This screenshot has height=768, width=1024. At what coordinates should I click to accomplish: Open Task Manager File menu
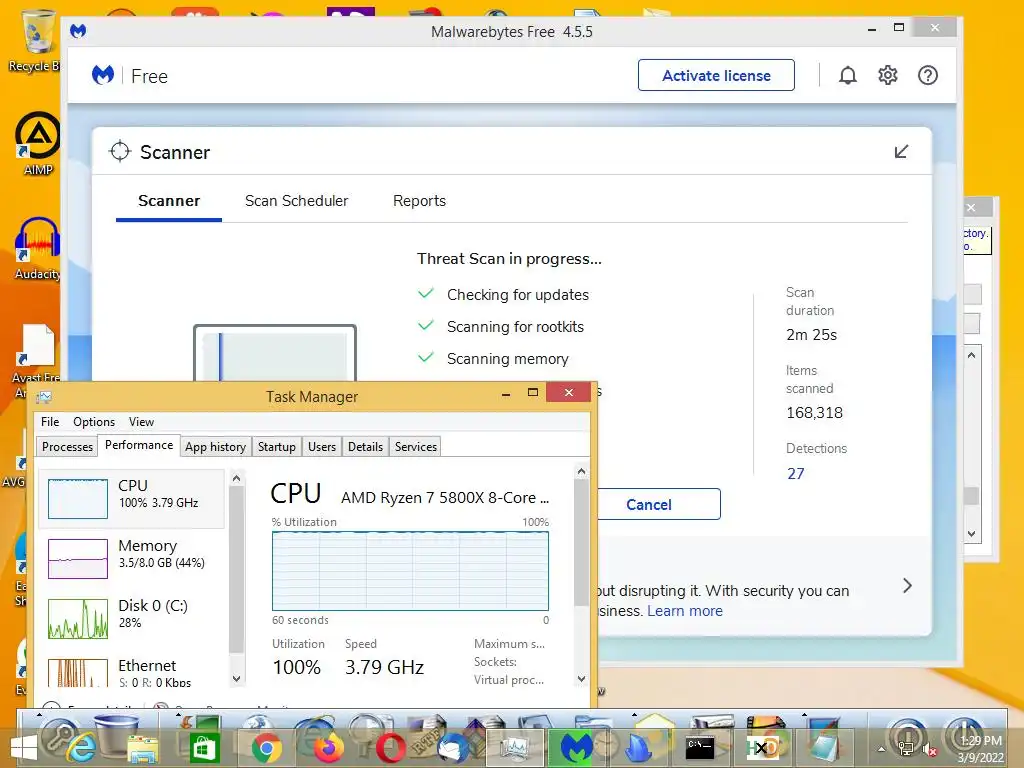50,422
